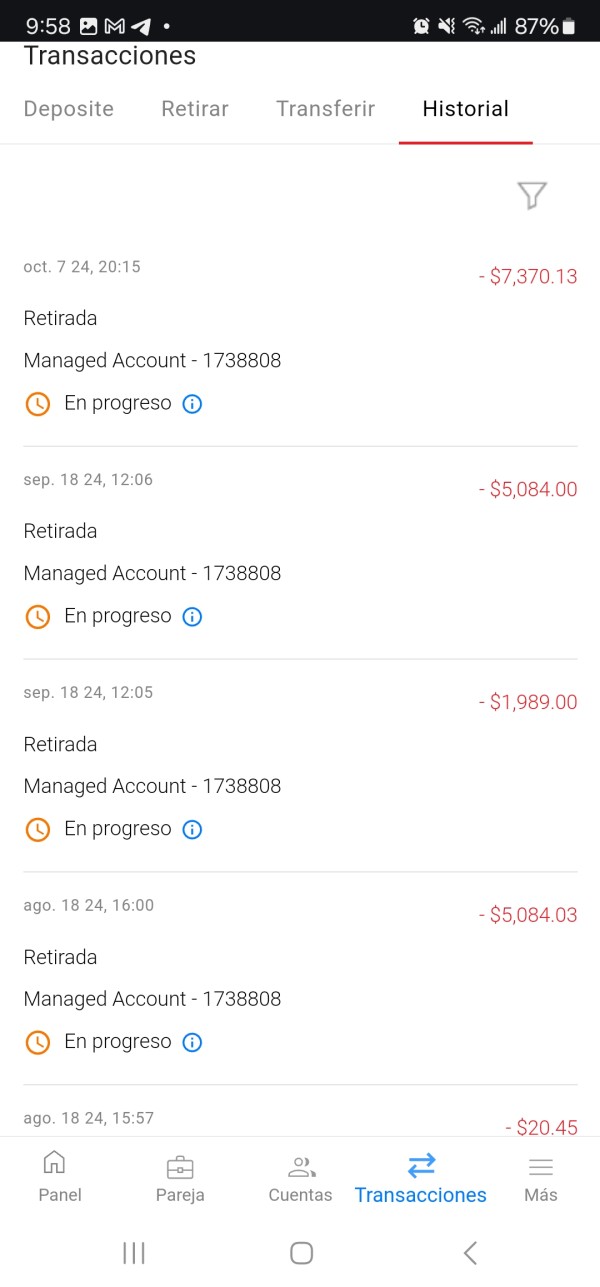Switch to Deposite tab
The image size is (600, 1287).
[x=69, y=109]
